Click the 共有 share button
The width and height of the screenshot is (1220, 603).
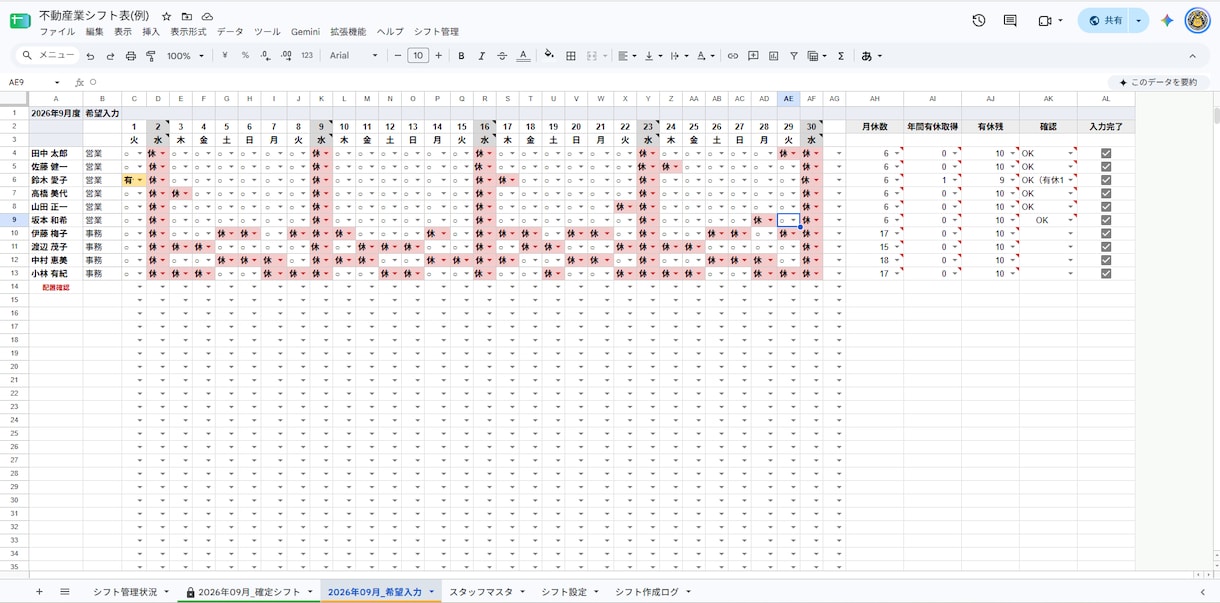pyautogui.click(x=1105, y=20)
